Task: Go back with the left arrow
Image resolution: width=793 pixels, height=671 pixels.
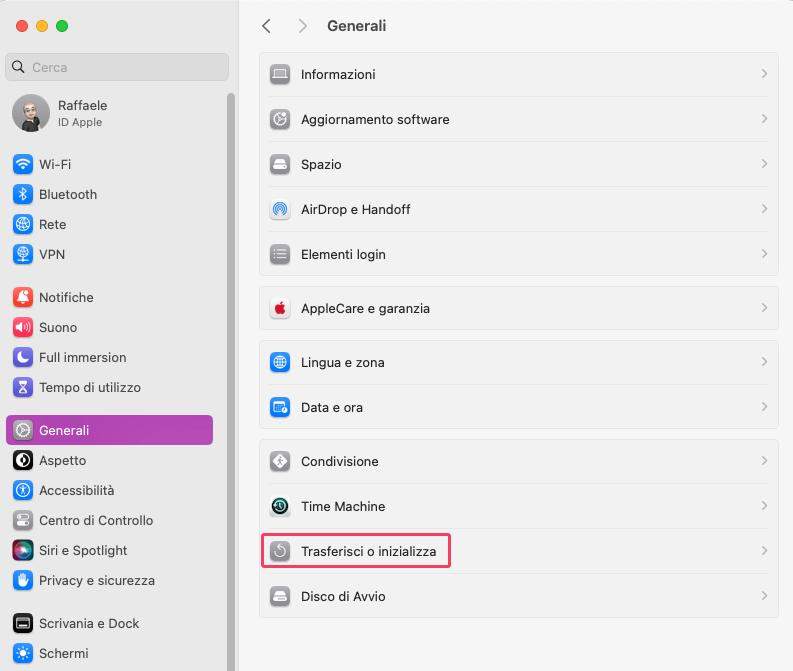Action: pos(267,26)
